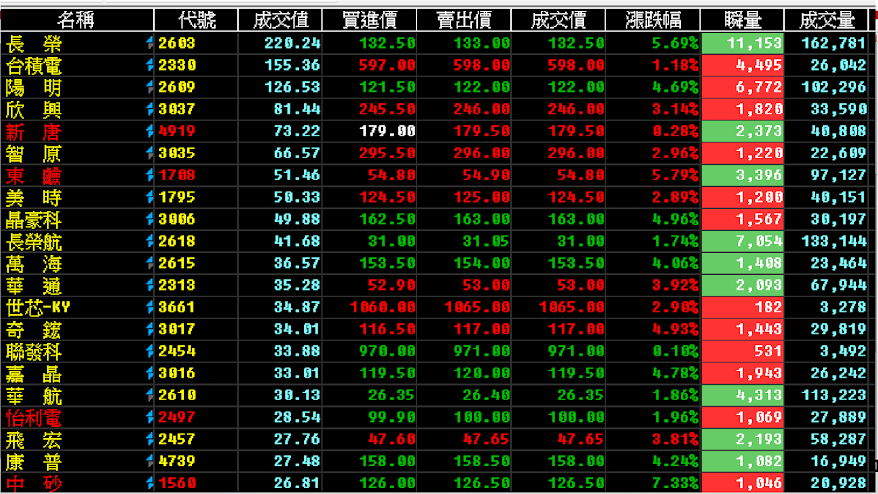Click the lightning icon beside 台積電
Image resolution: width=878 pixels, height=494 pixels.
click(x=150, y=65)
